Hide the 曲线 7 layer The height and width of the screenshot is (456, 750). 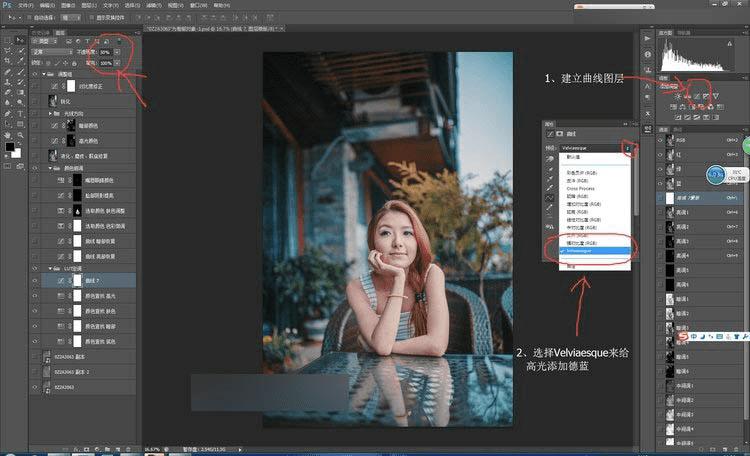point(34,281)
